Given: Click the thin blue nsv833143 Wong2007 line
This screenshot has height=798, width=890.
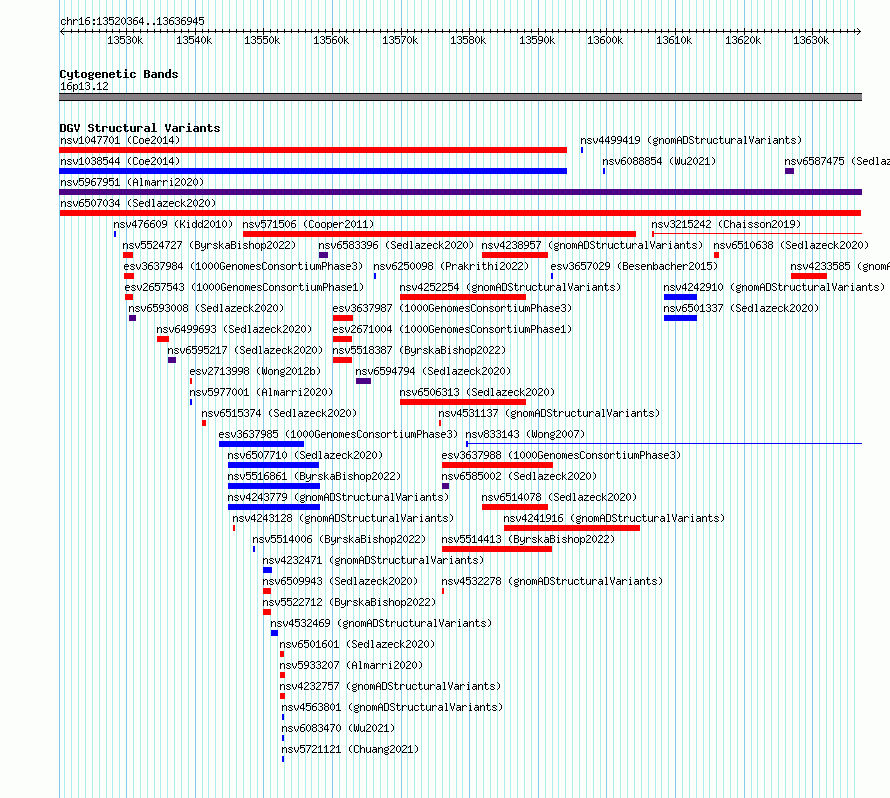Looking at the screenshot, I should pos(664,443).
